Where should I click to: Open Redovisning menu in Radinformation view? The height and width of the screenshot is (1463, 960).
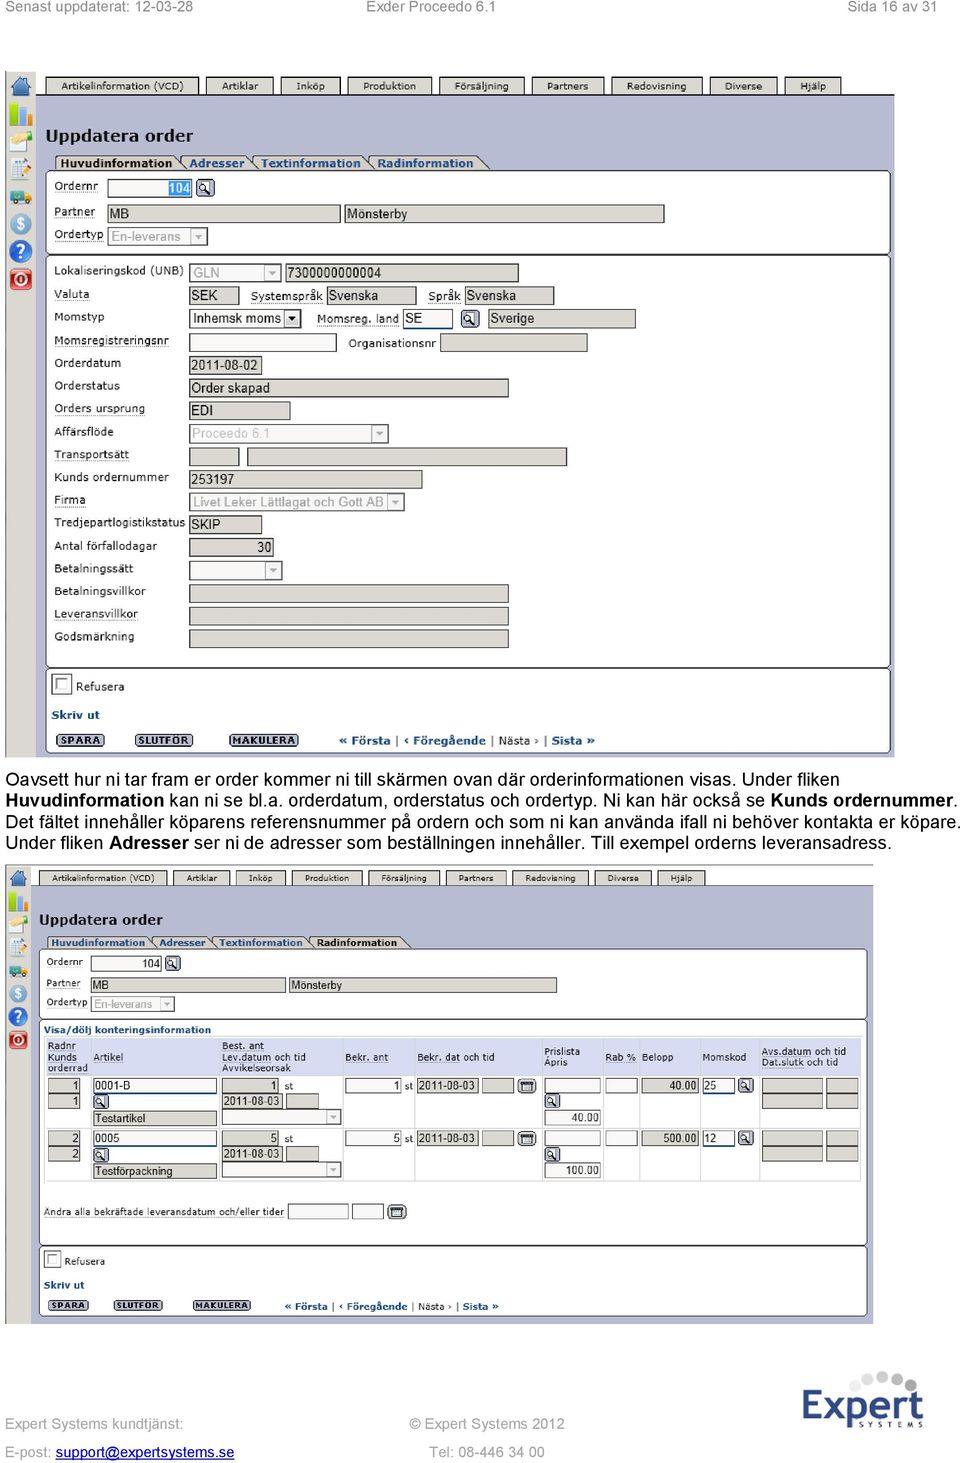click(x=550, y=878)
